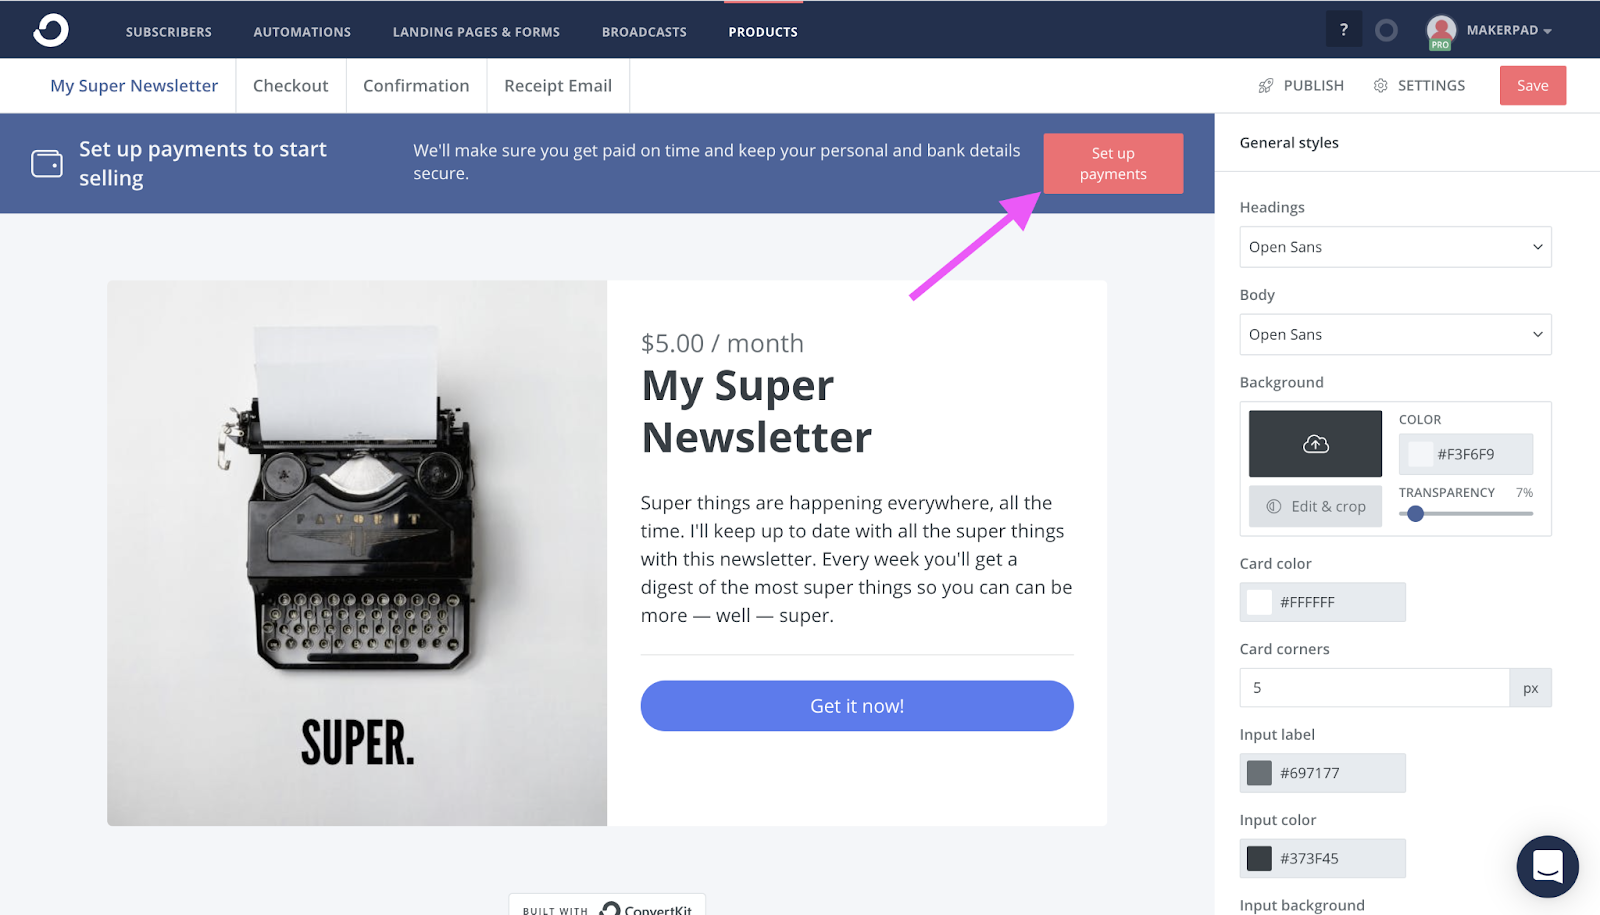Screen dimensions: 1600x915
Task: Expand the Headings font dropdown
Action: click(1395, 247)
